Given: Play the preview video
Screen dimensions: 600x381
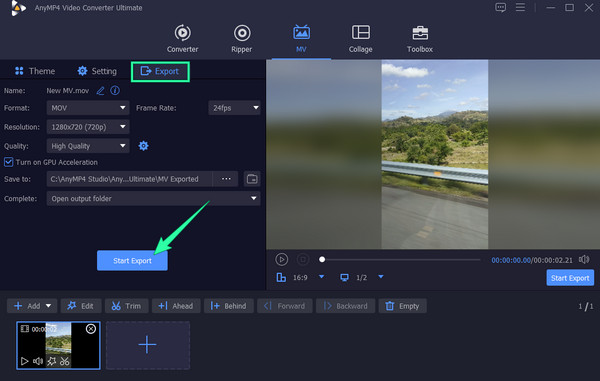Looking at the screenshot, I should point(282,259).
